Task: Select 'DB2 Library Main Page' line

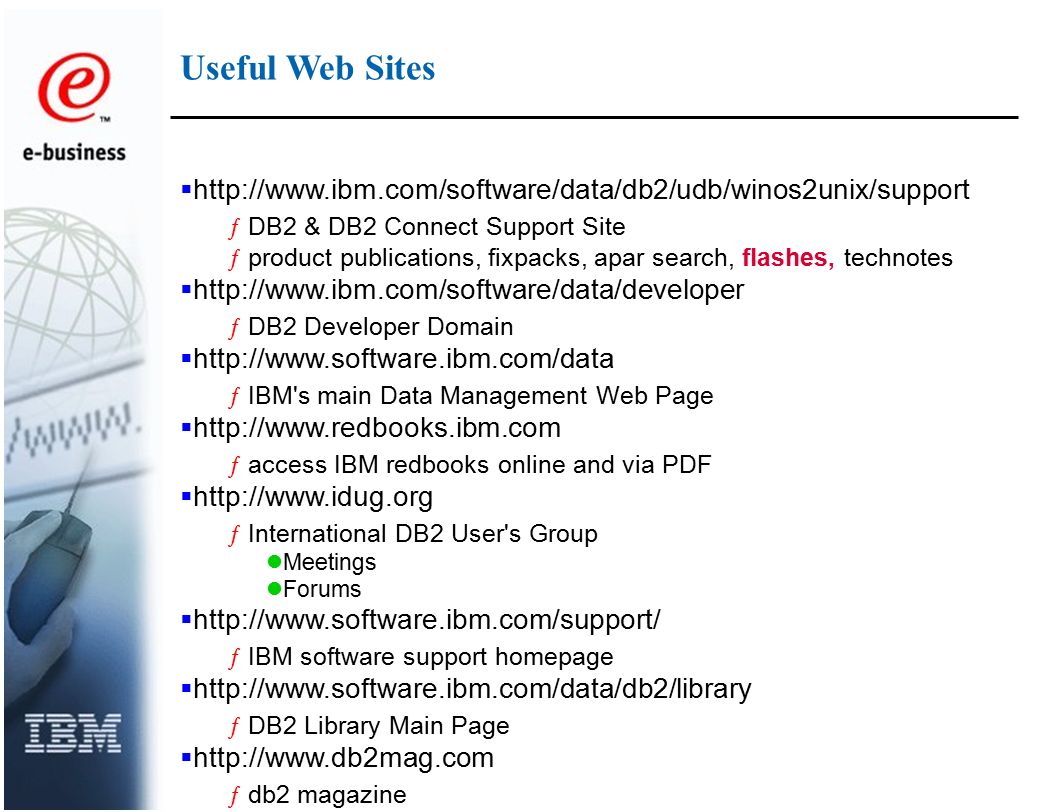Action: click(x=378, y=726)
